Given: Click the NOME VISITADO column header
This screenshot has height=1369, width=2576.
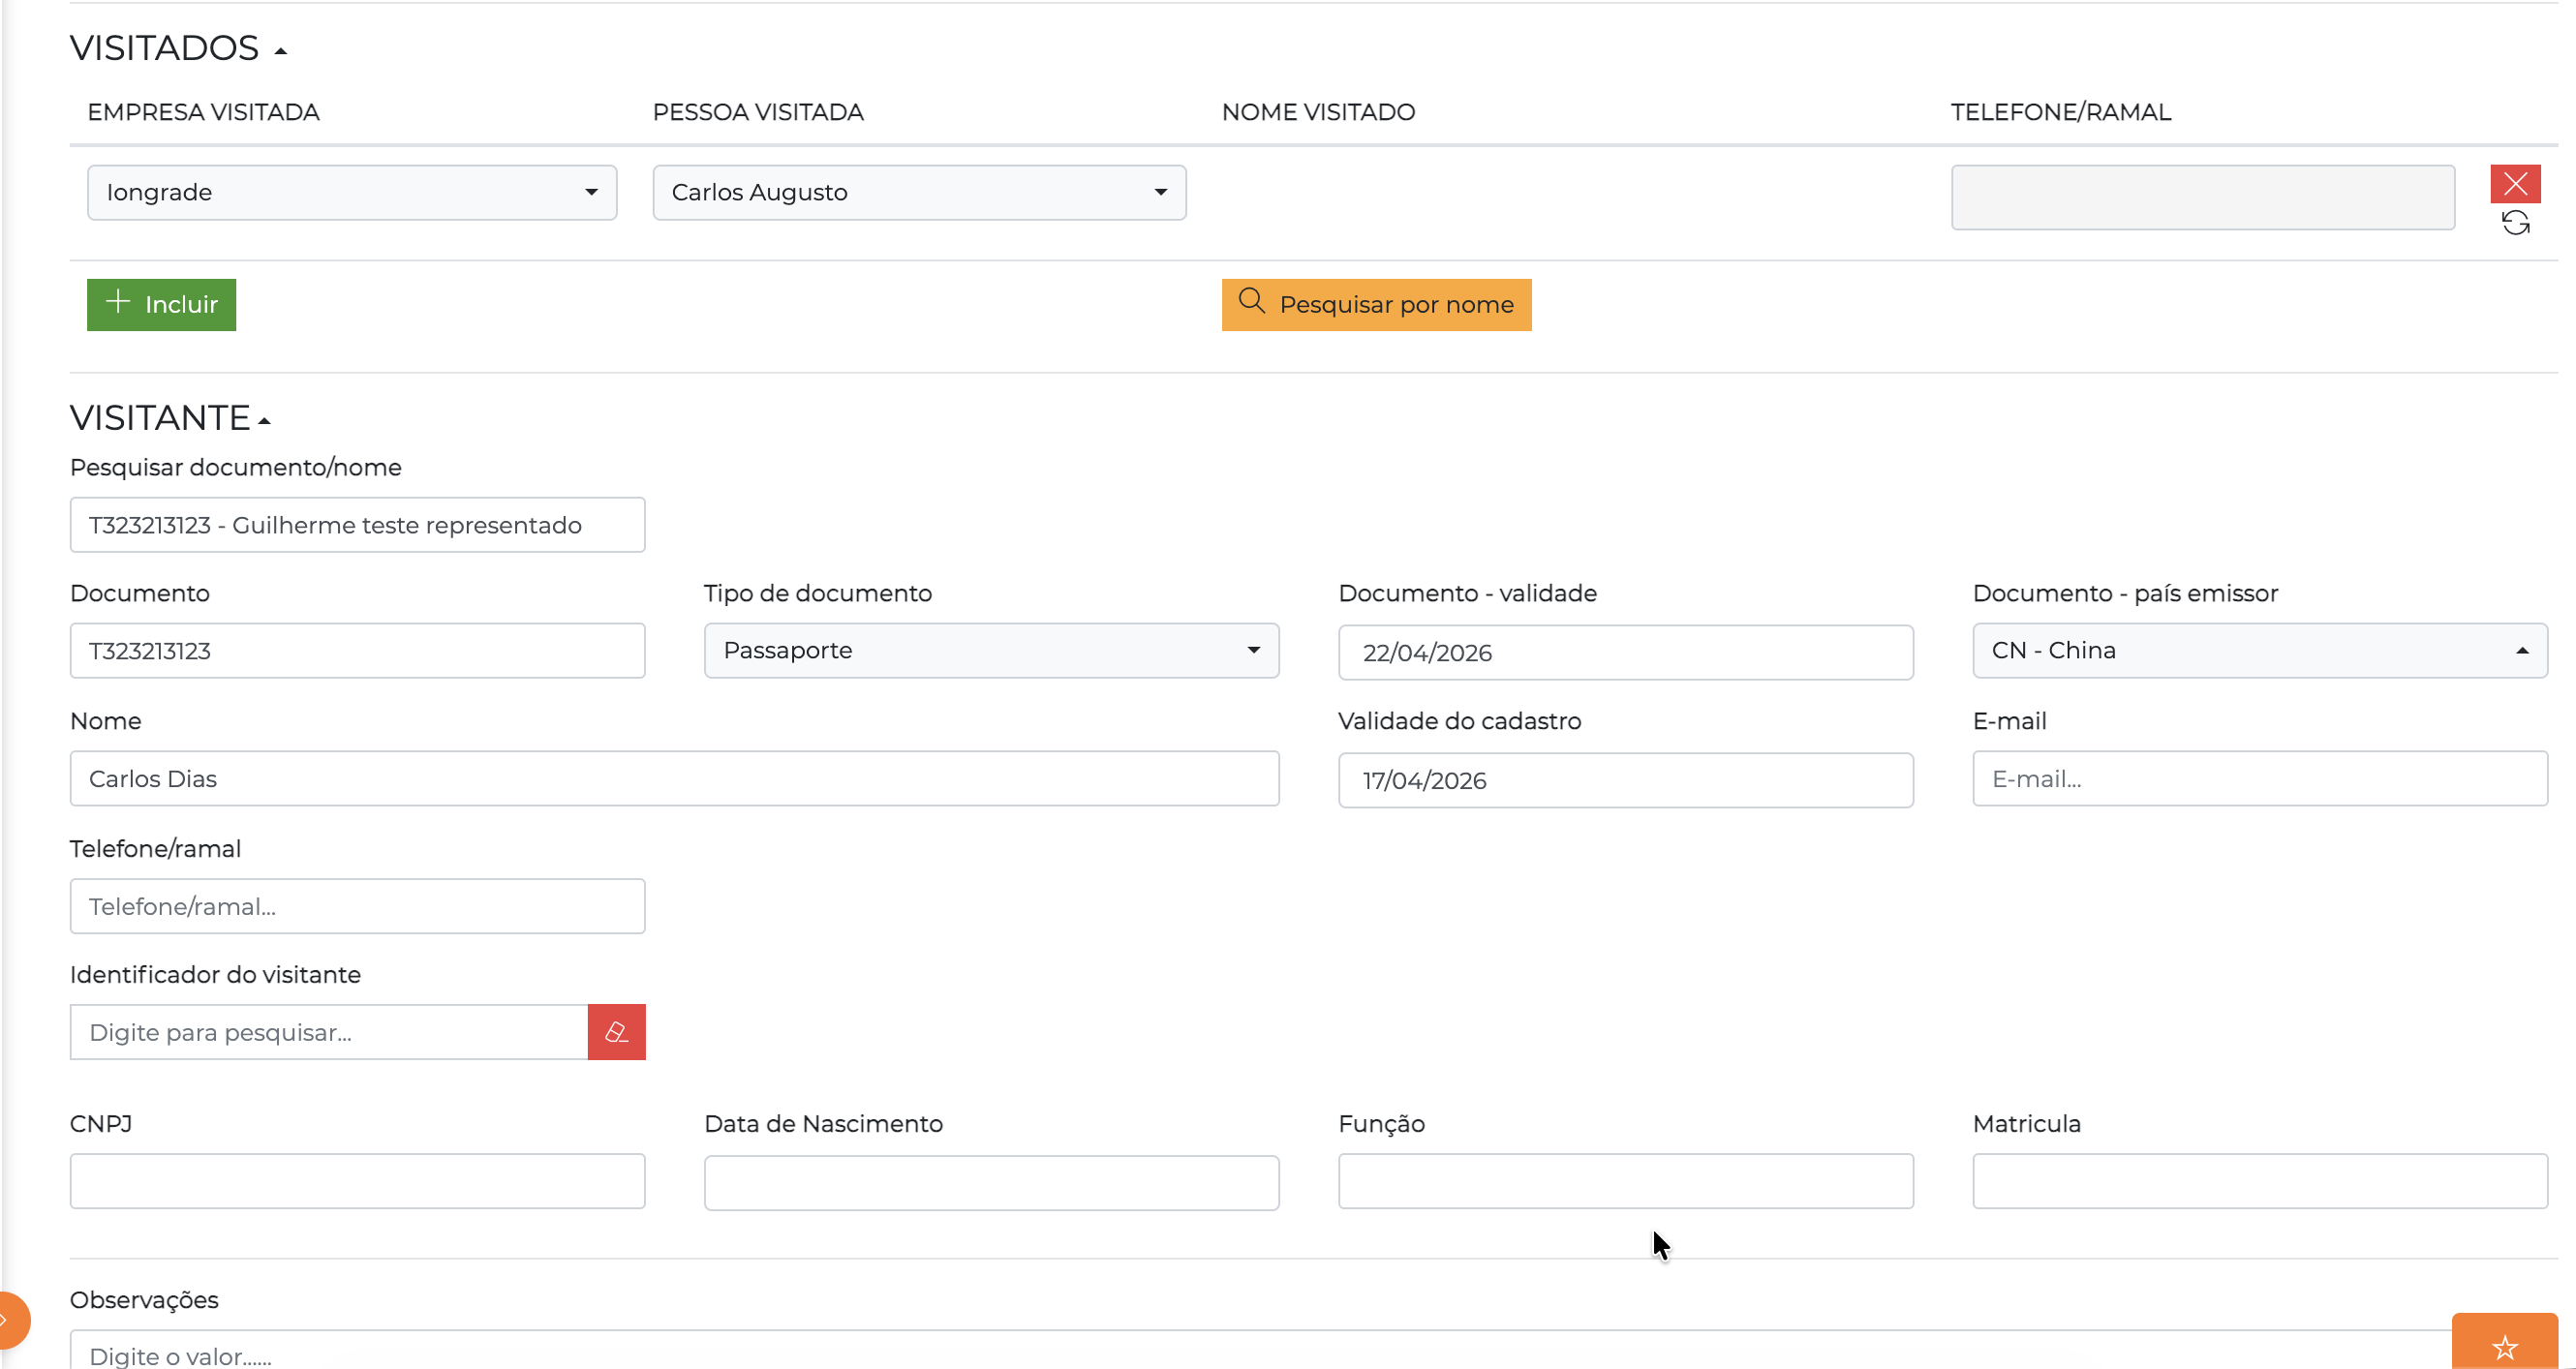Looking at the screenshot, I should [x=1318, y=112].
